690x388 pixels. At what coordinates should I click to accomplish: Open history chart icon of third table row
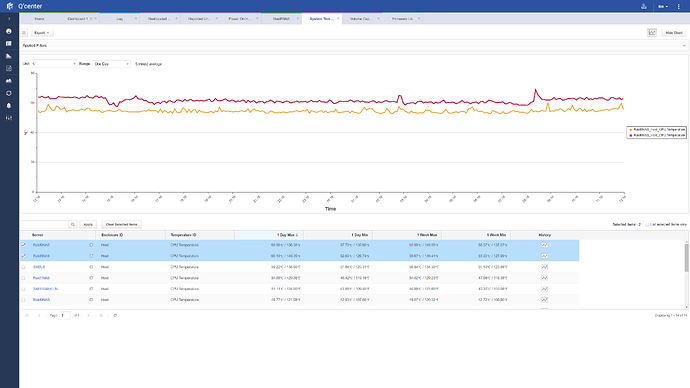coord(544,267)
